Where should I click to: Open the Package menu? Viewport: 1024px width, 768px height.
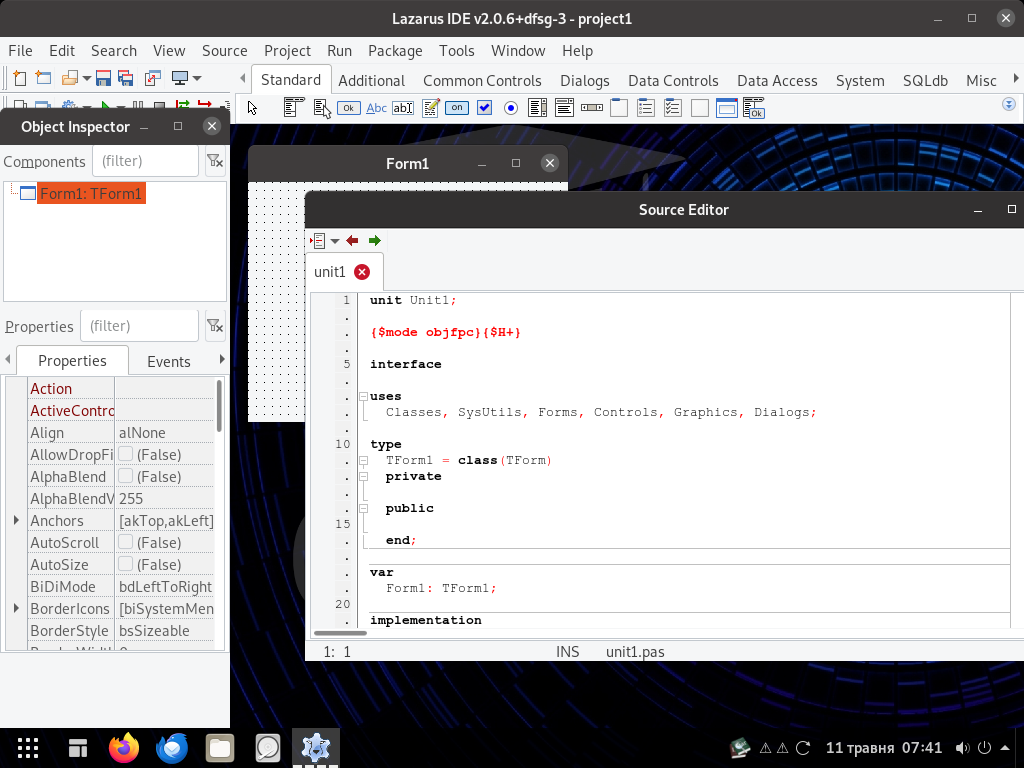pyautogui.click(x=395, y=51)
